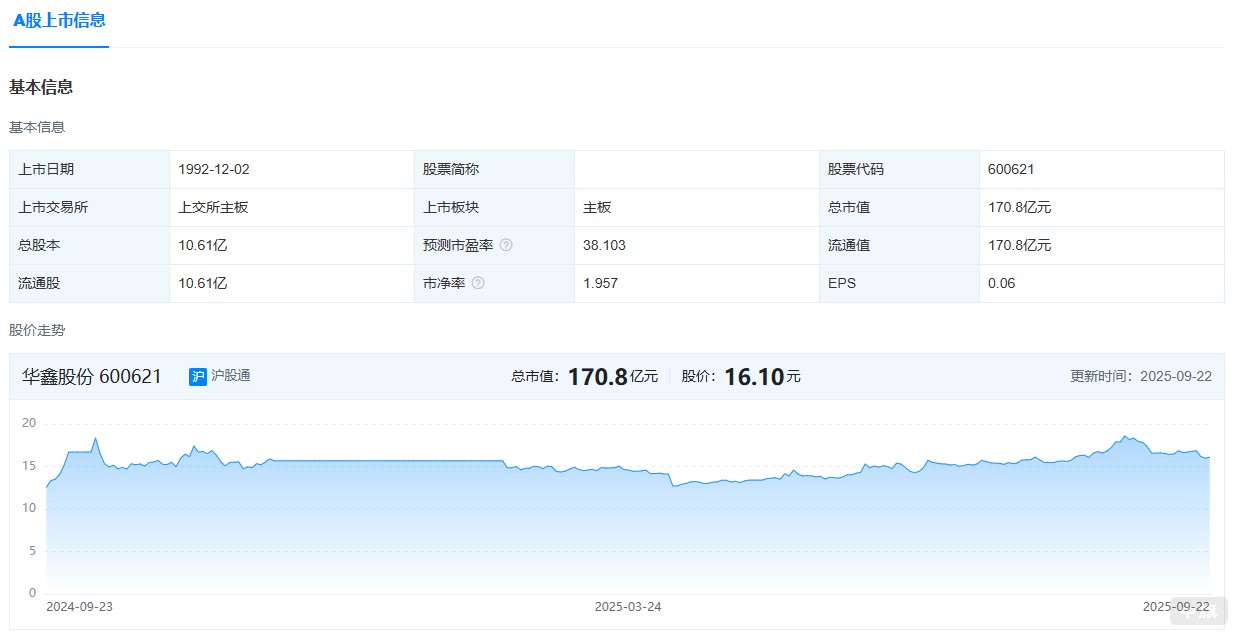Click the listing date 1992-12-02 cell
Screen dimensions: 1239x636
[x=216, y=169]
